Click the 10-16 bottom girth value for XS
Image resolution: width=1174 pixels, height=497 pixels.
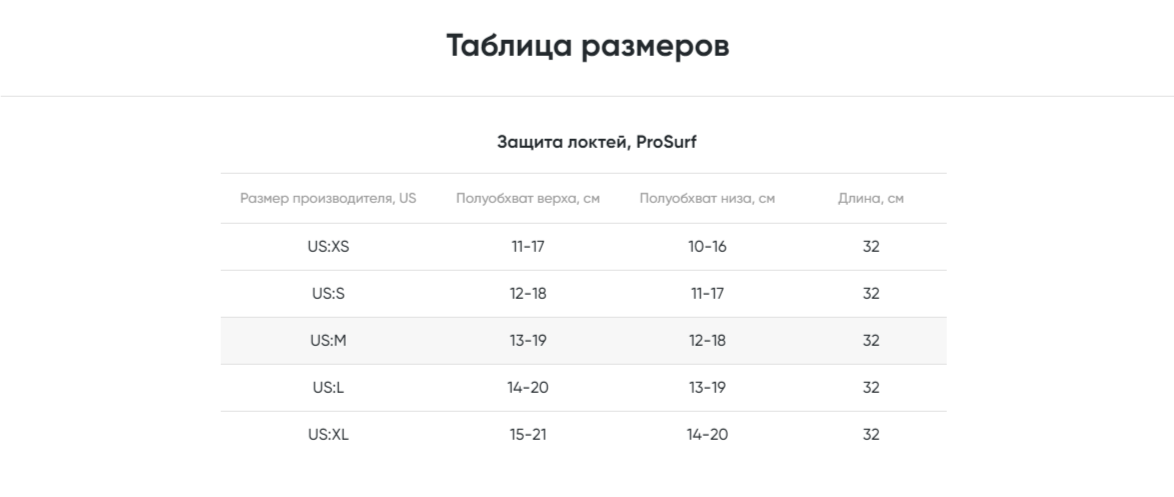pos(707,247)
